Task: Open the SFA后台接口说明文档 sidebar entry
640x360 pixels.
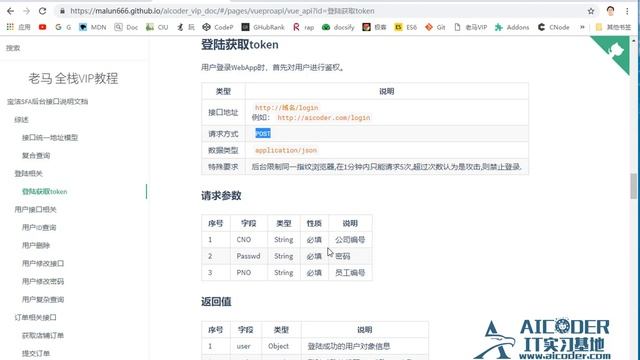Action: (x=47, y=101)
